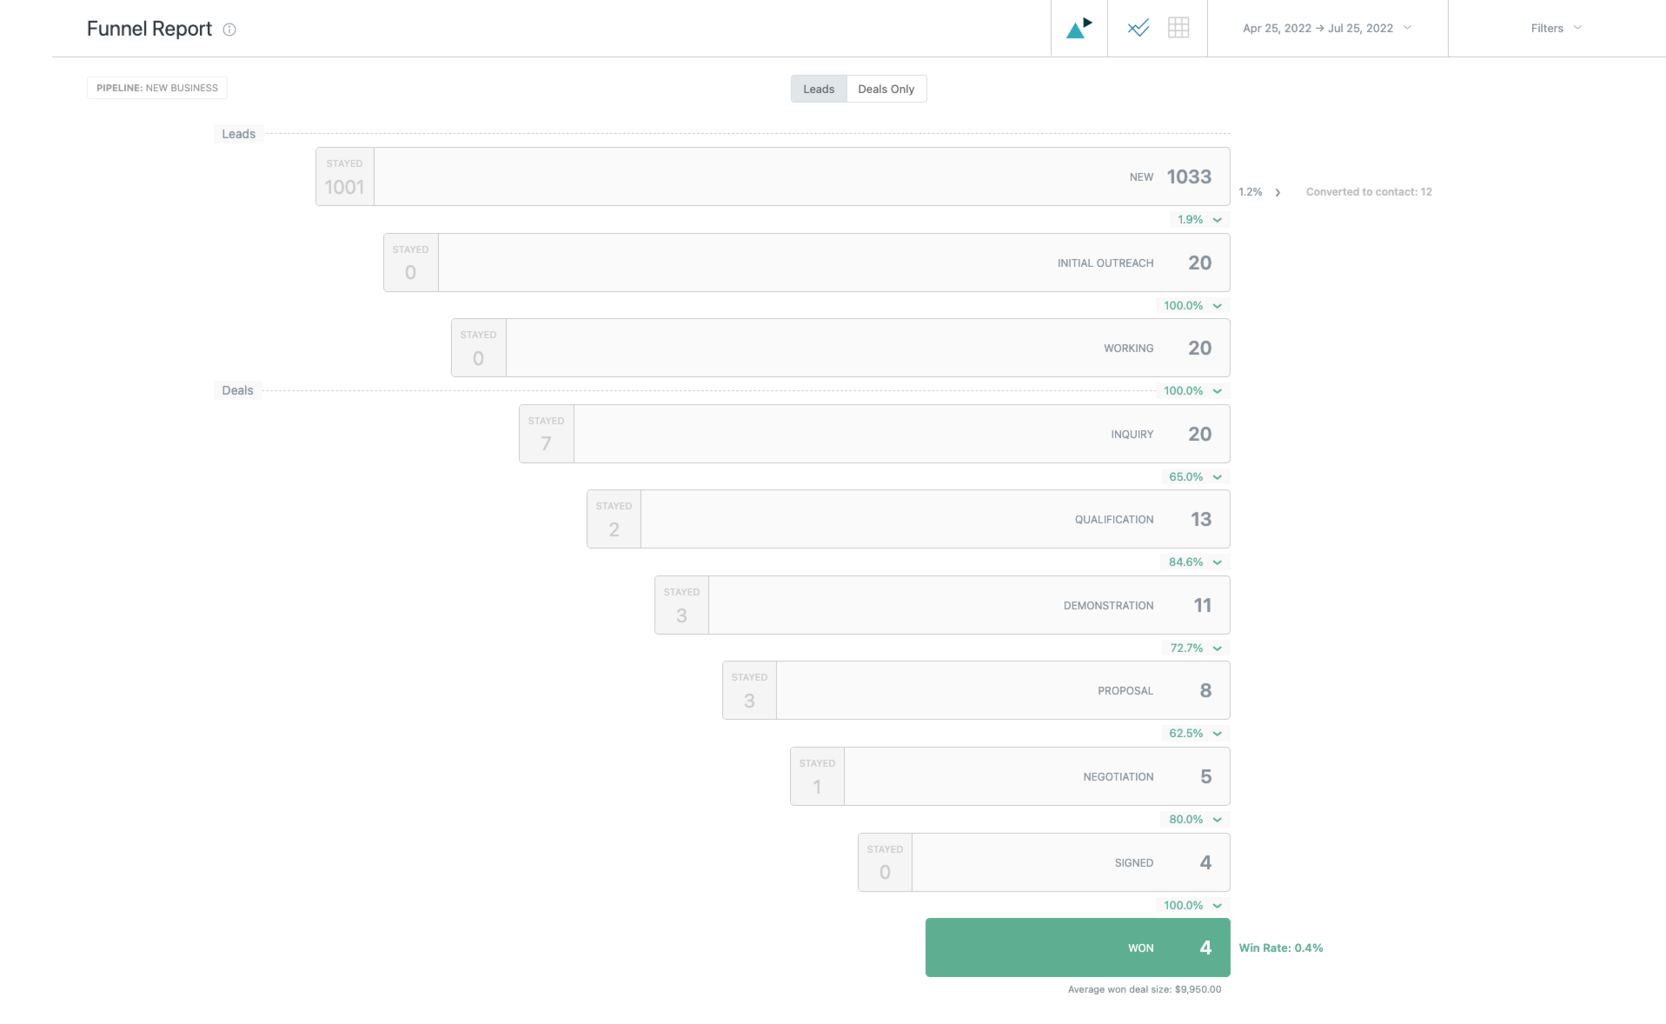
Task: Select the funnel view icon
Action: click(x=1078, y=28)
